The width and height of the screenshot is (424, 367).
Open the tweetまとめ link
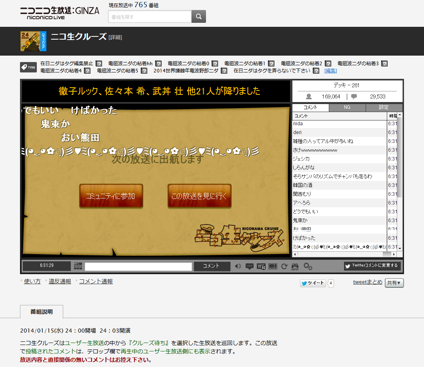[368, 282]
